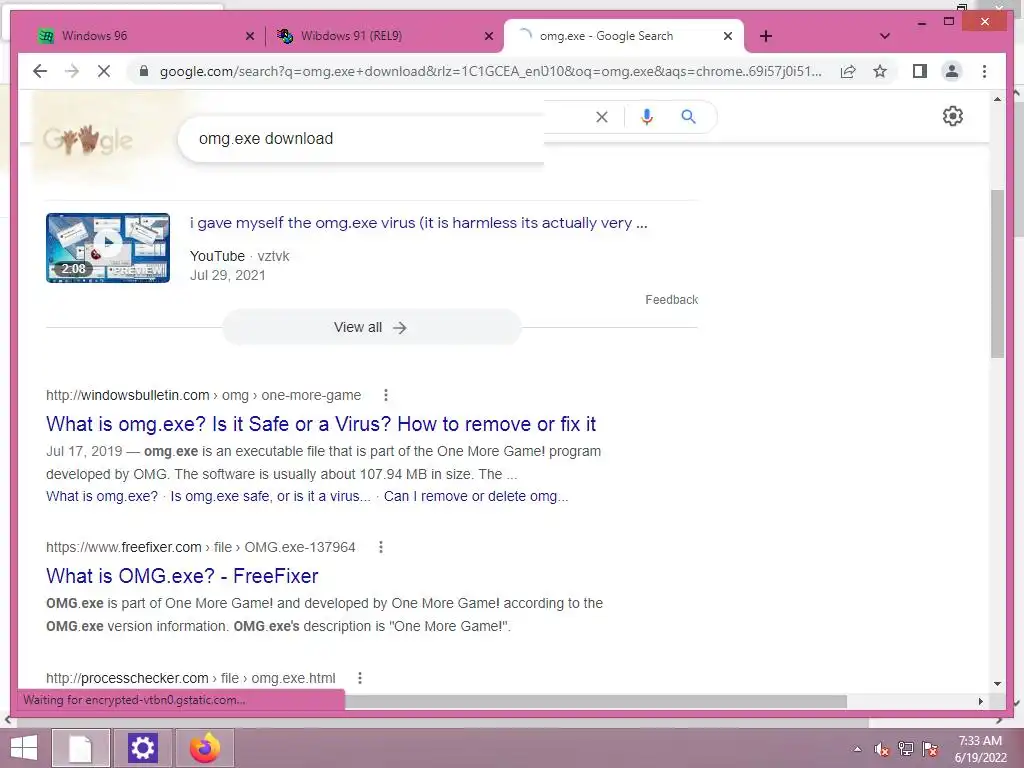Click the horizontal page scrollbar thumb
The width and height of the screenshot is (1024, 768).
596,701
